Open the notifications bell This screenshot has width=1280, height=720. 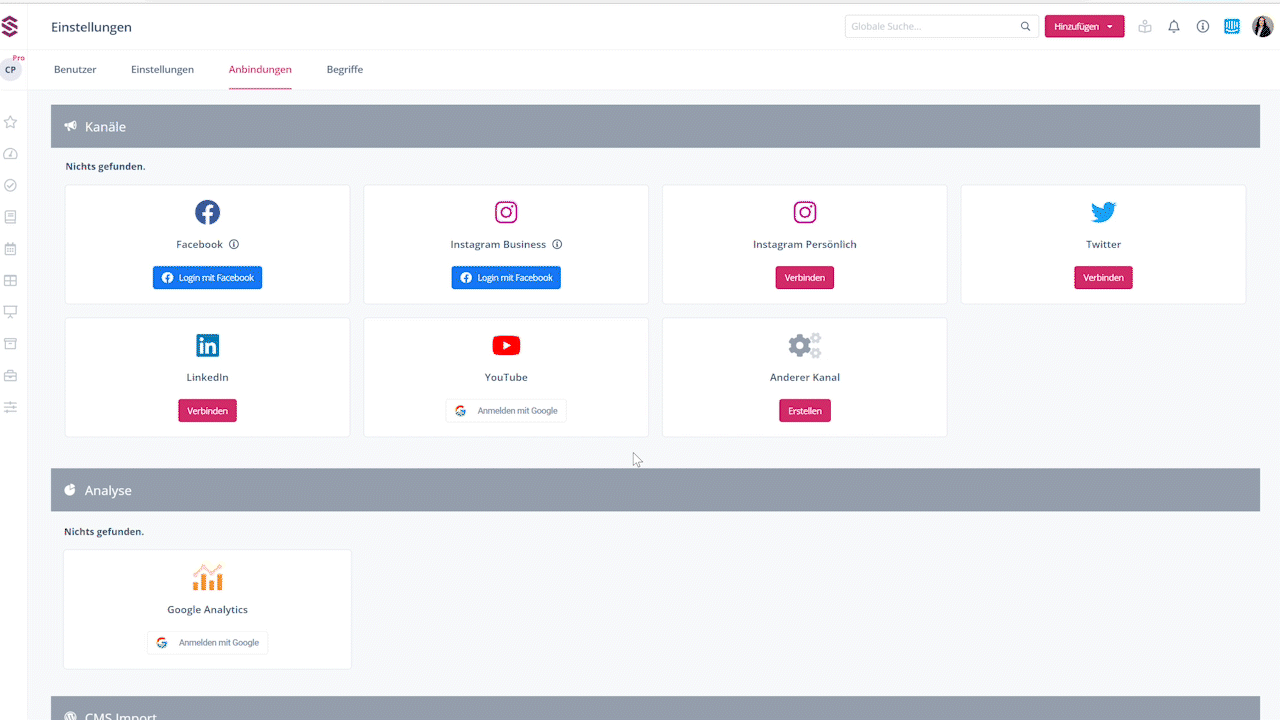[1174, 27]
